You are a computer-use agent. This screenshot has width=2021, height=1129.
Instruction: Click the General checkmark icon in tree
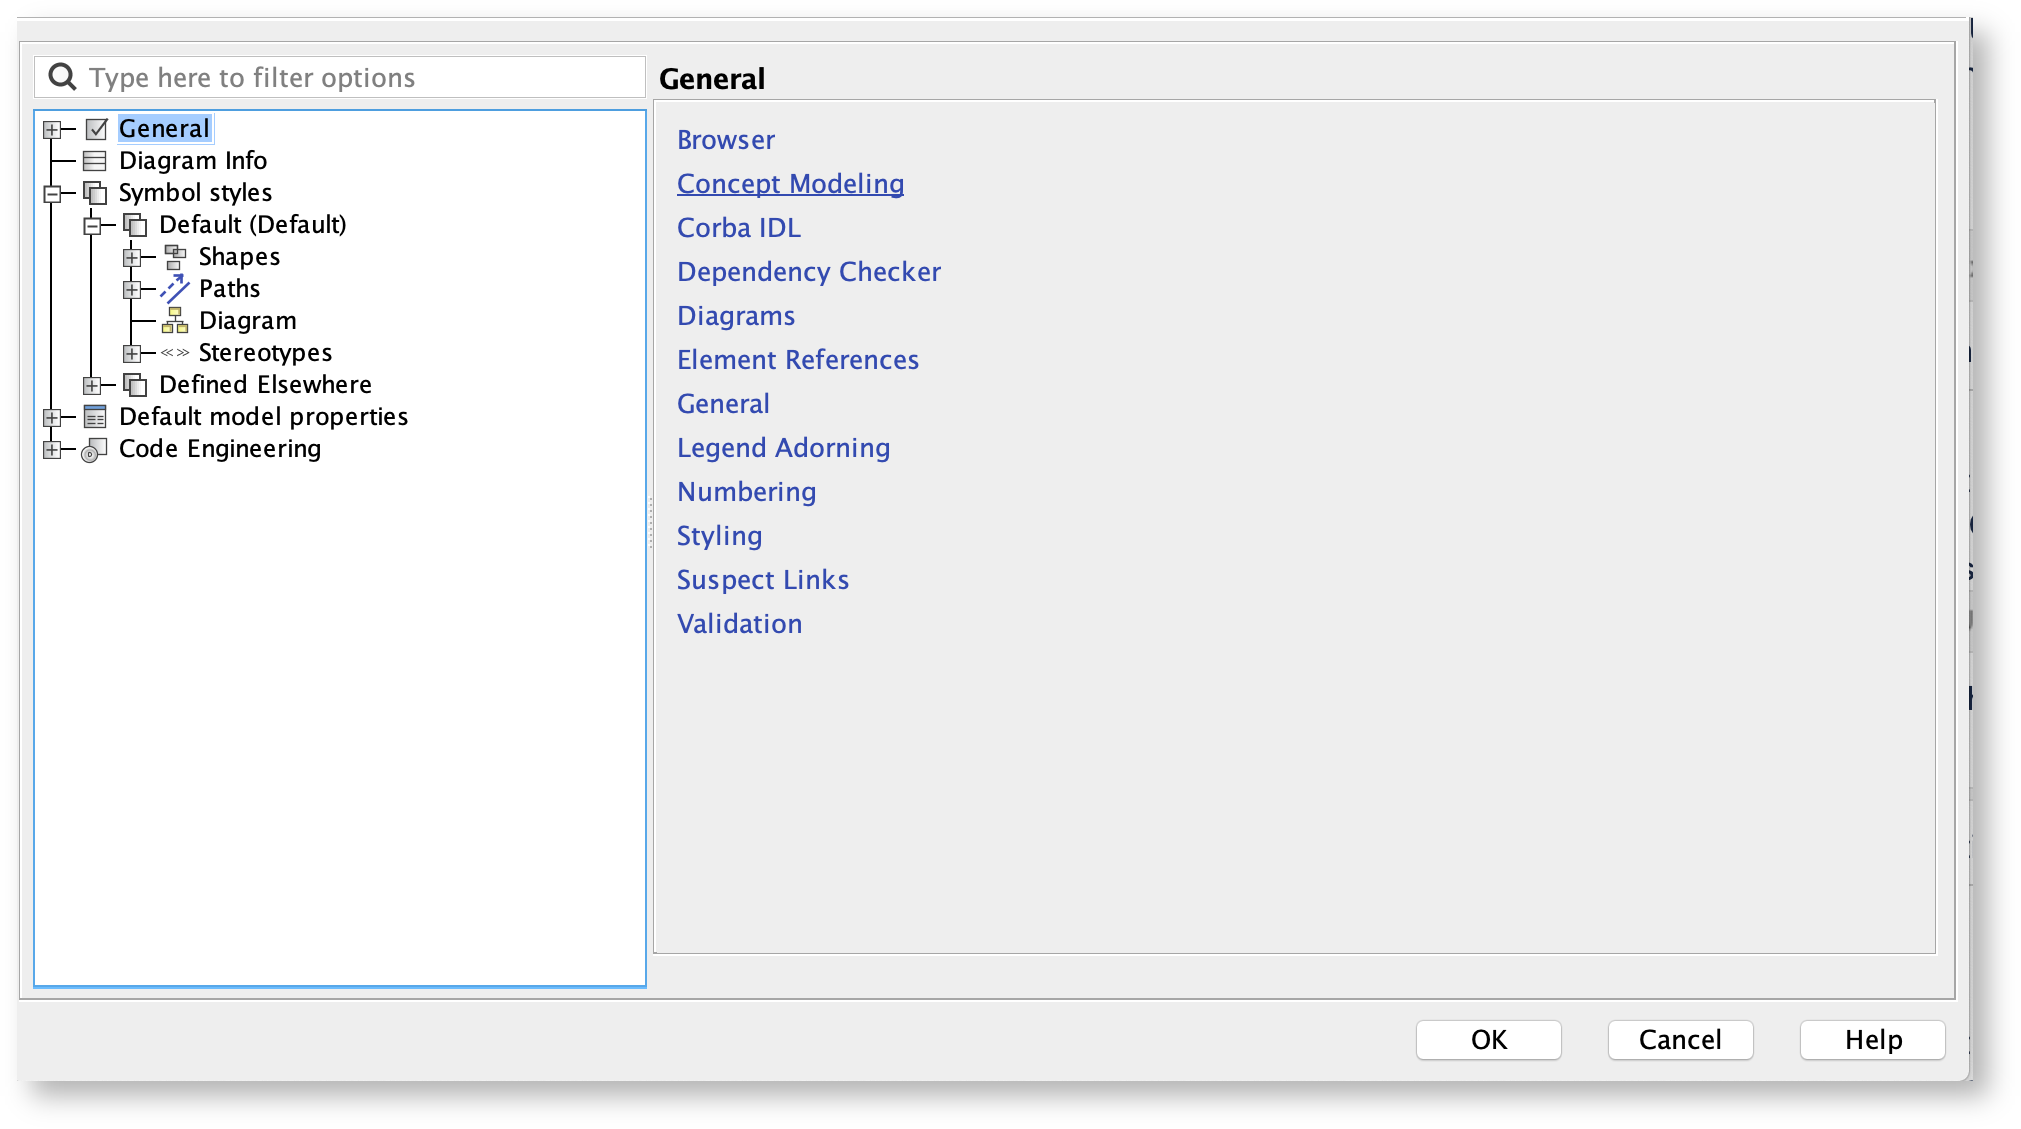point(96,129)
